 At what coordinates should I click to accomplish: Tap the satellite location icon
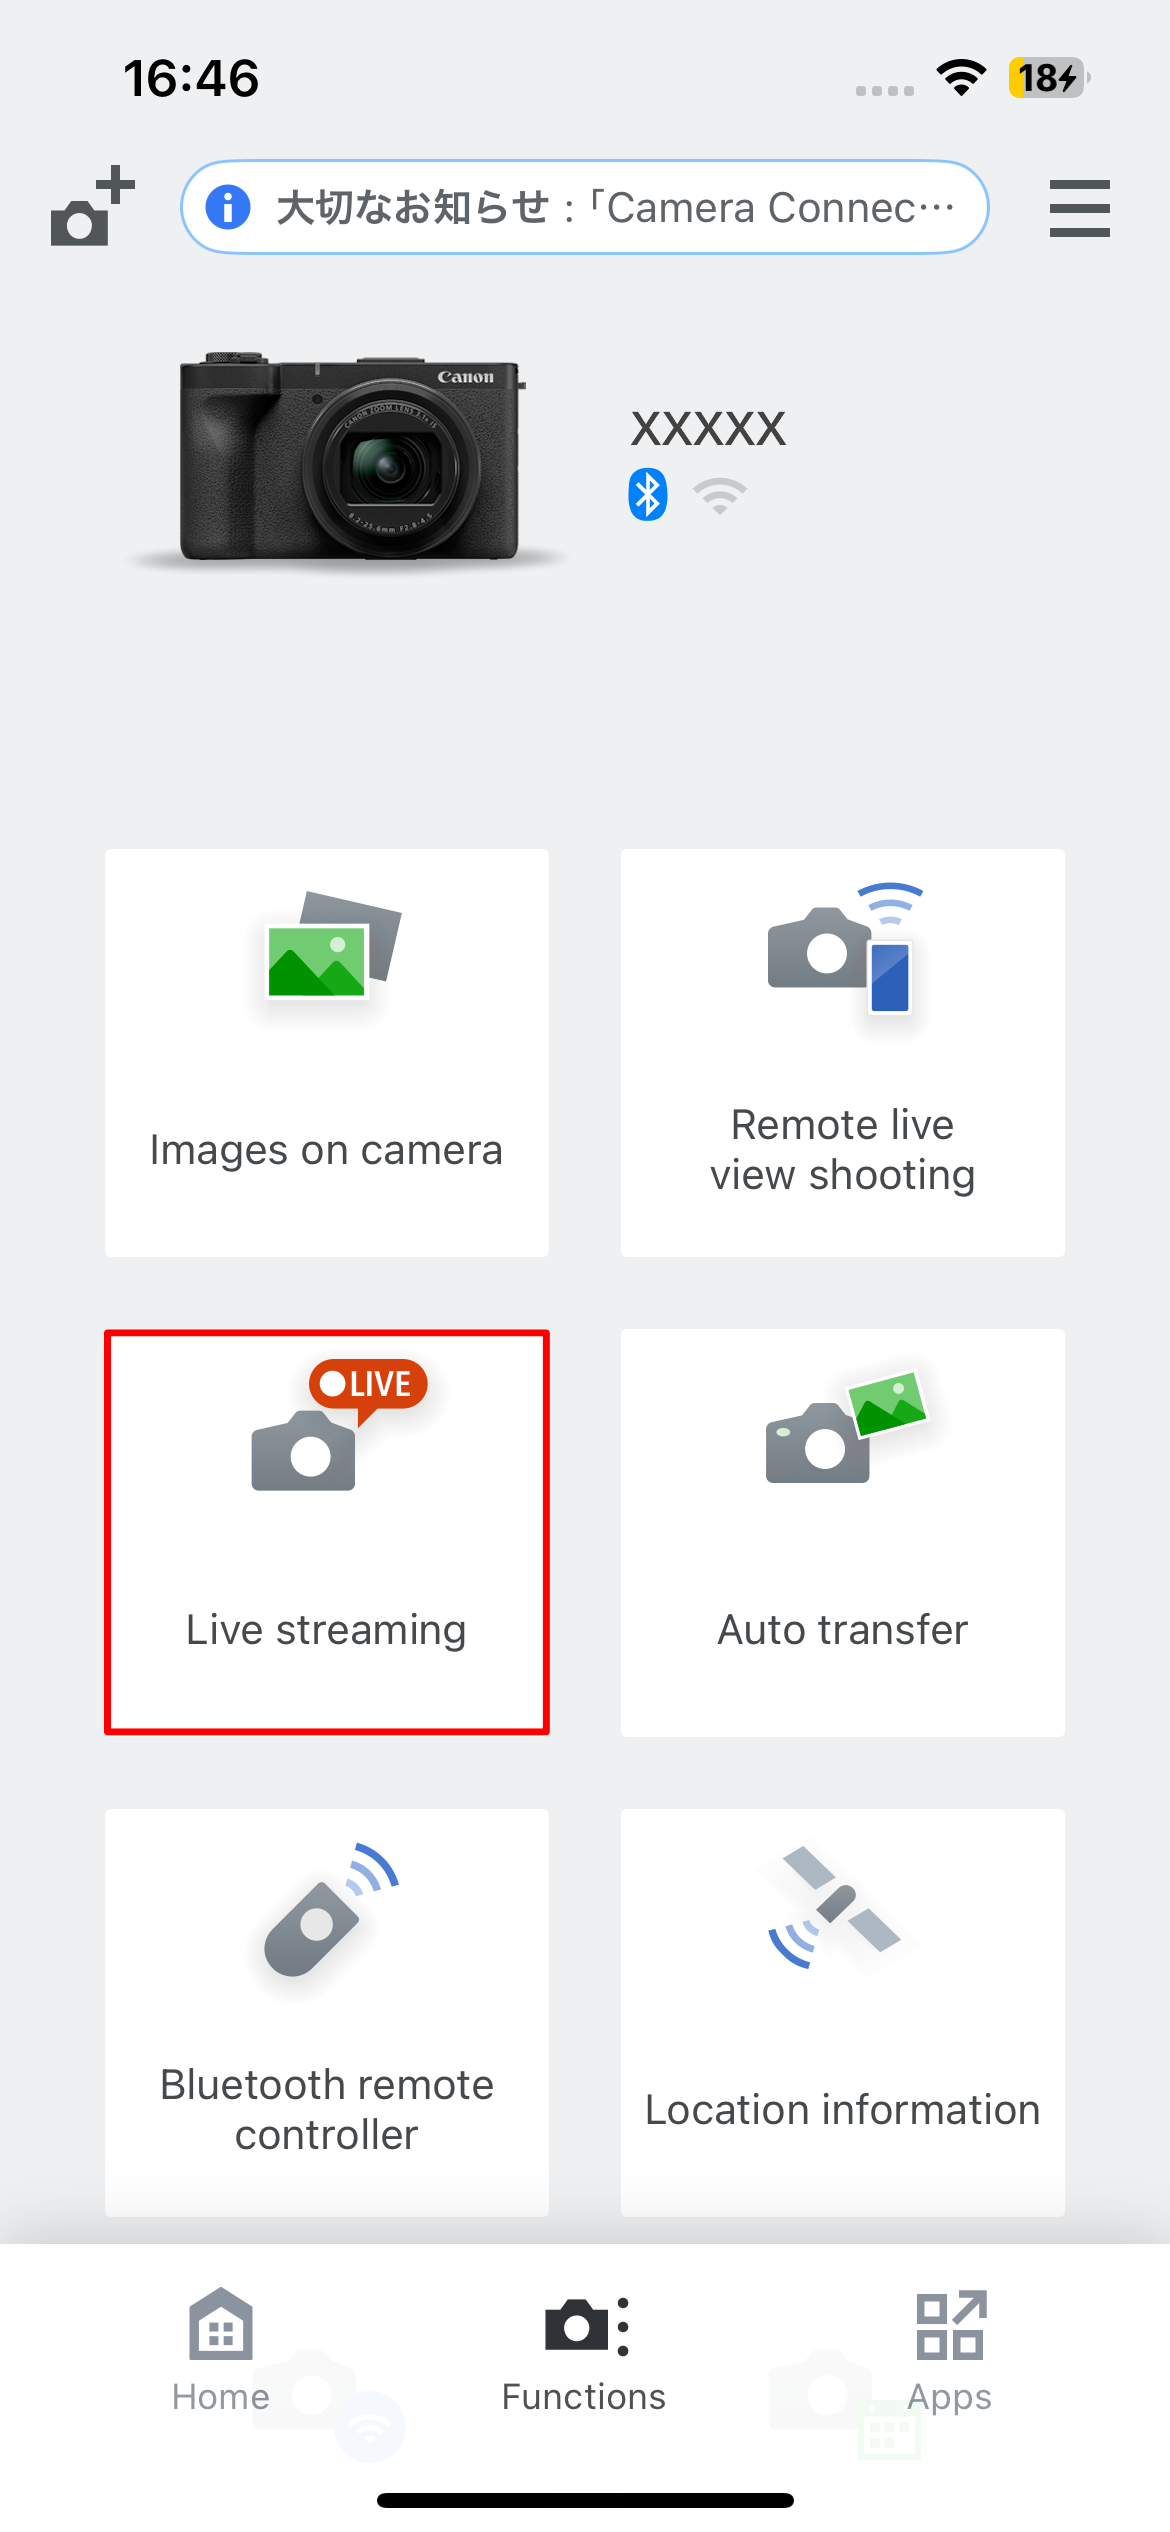[x=835, y=1907]
